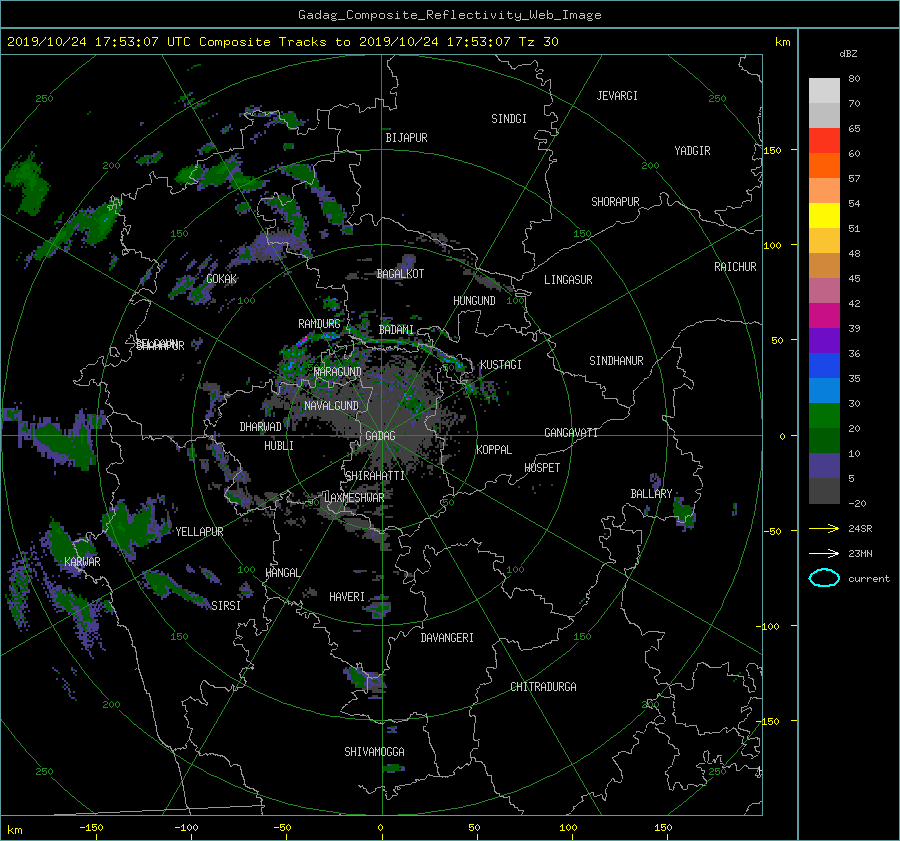The height and width of the screenshot is (841, 900).
Task: Click the SHIRAHATTI city label
Action: point(375,476)
